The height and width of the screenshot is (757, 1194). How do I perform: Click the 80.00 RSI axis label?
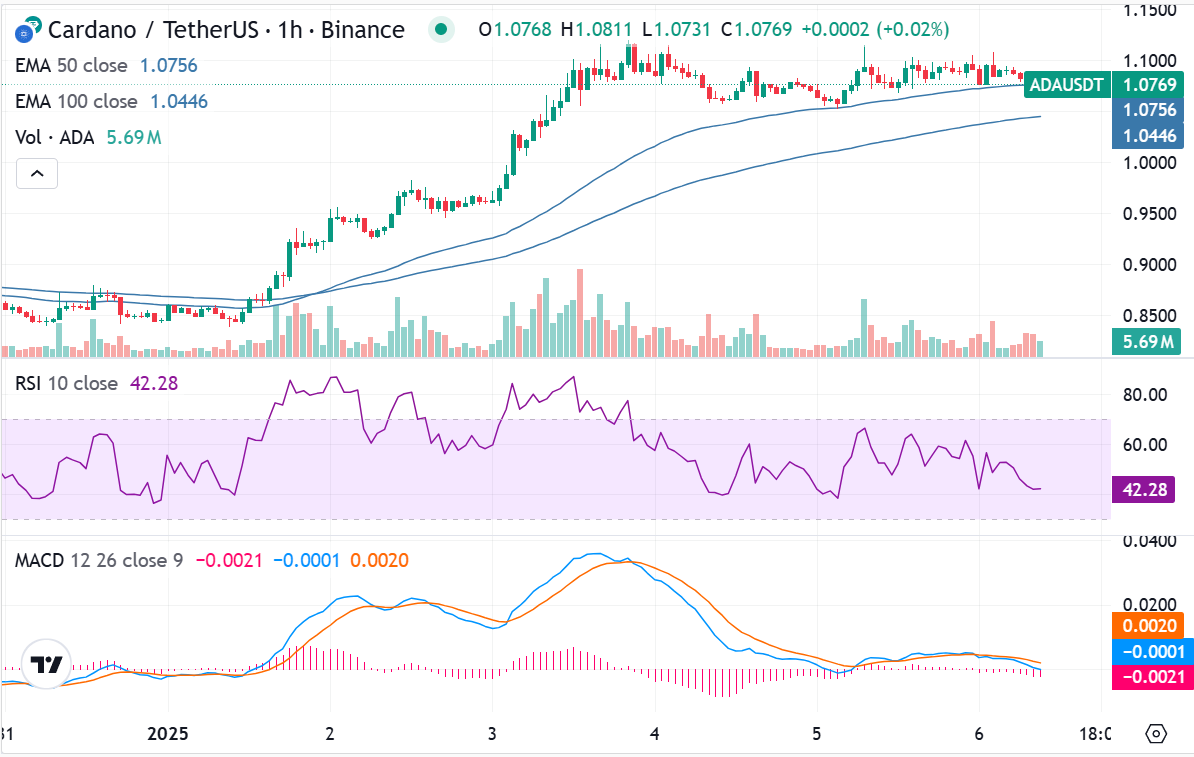pos(1145,394)
